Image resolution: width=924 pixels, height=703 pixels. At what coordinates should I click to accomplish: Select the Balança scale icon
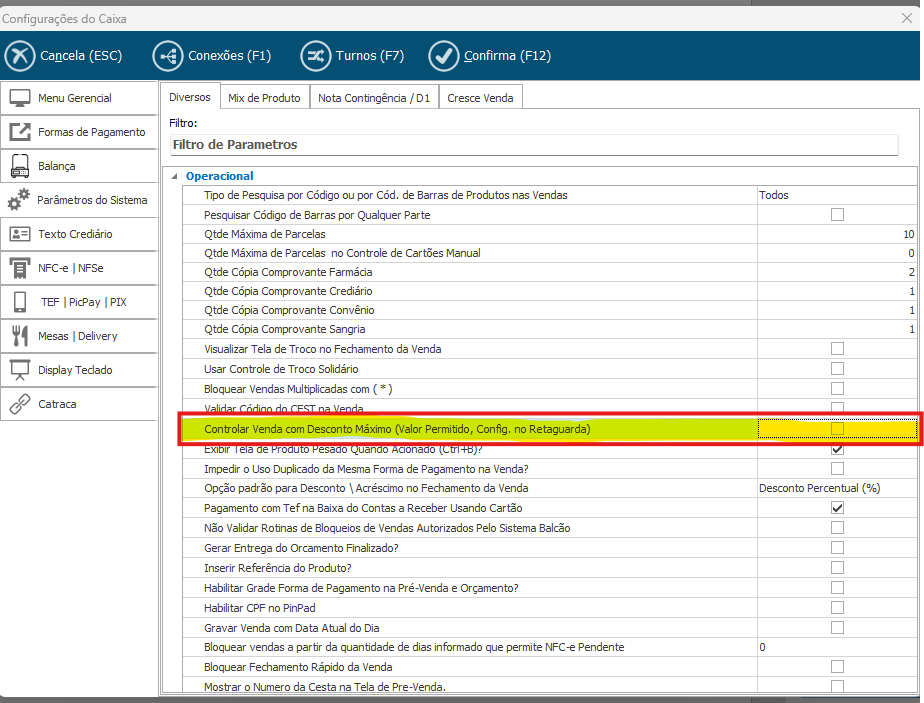20,166
